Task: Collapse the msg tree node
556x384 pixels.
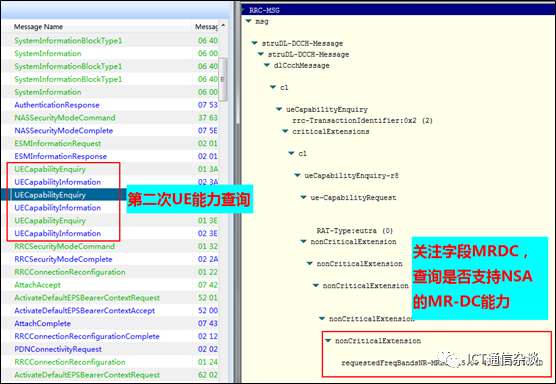Action: pos(249,21)
